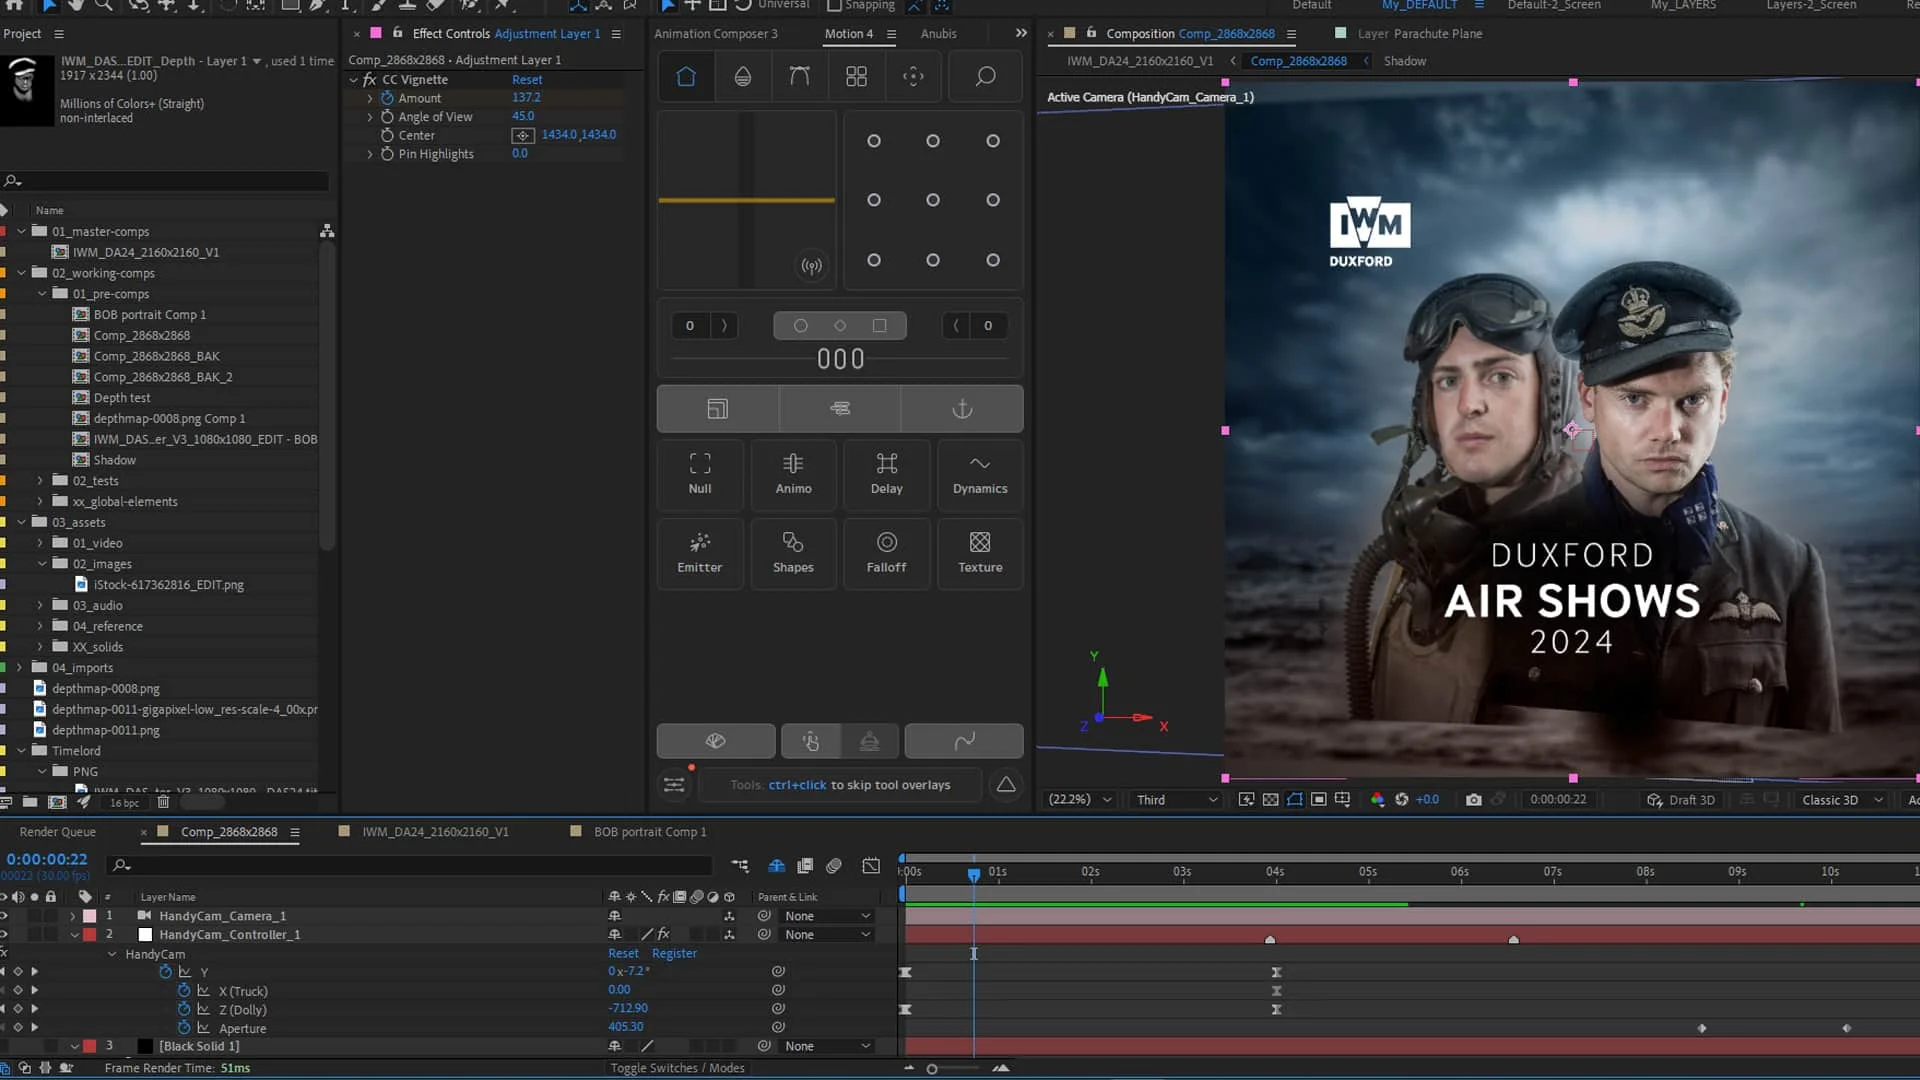Select the Null tool in Motion 4
Viewport: 1920px width, 1080px height.
tap(700, 474)
